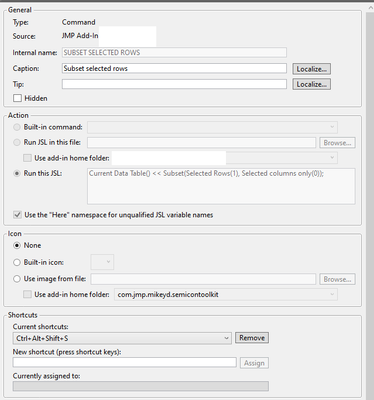Select the Run this JSL radio button
The height and width of the screenshot is (400, 374).
pos(17,173)
